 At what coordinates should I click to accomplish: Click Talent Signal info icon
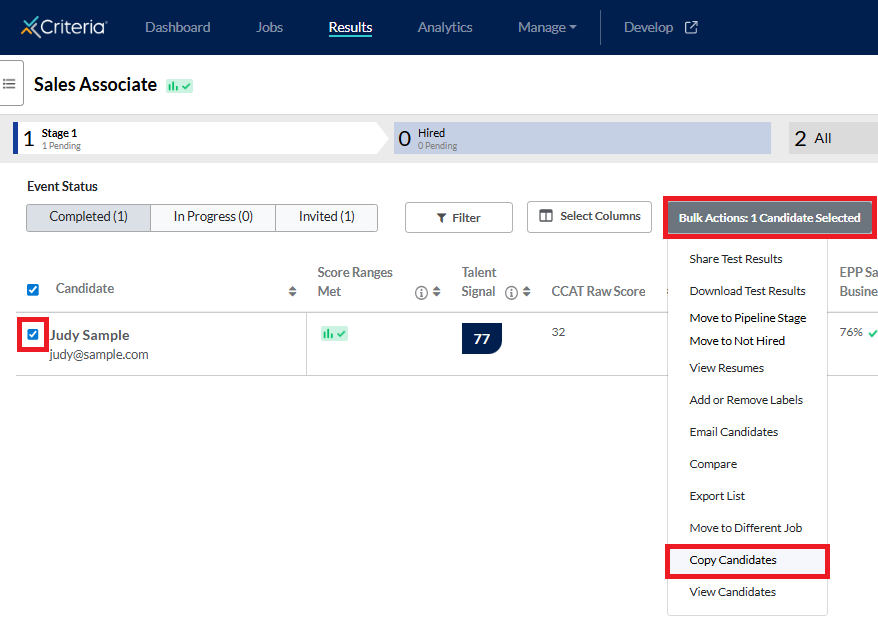point(511,292)
